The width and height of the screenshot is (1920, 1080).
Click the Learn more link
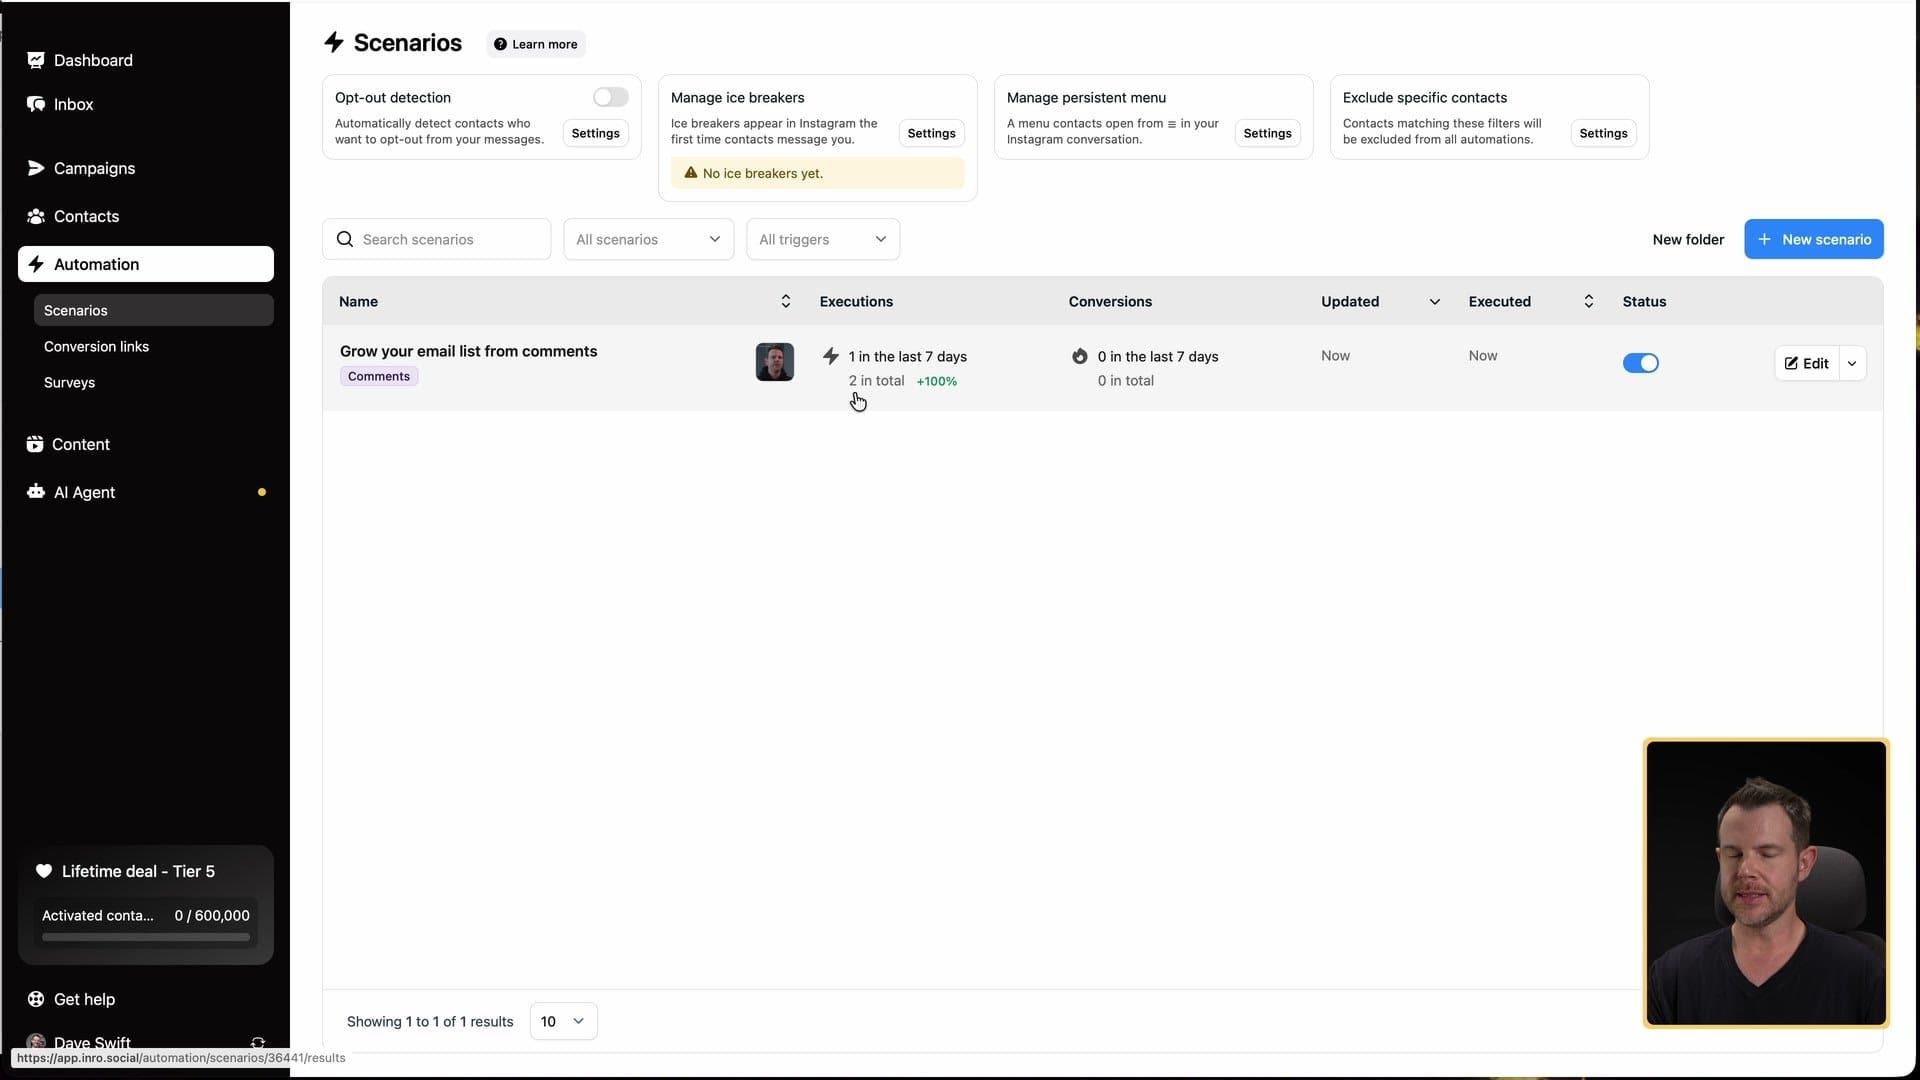pyautogui.click(x=536, y=44)
